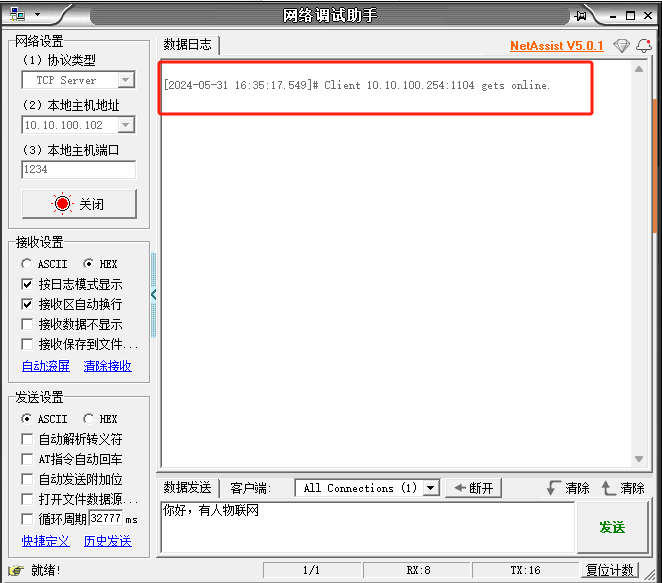
Task: Click the 就绪 status icon
Action: [16, 570]
